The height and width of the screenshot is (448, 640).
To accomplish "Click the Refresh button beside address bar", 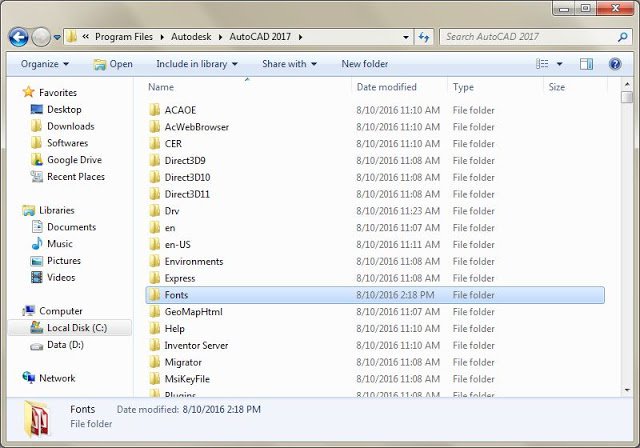I will (424, 37).
